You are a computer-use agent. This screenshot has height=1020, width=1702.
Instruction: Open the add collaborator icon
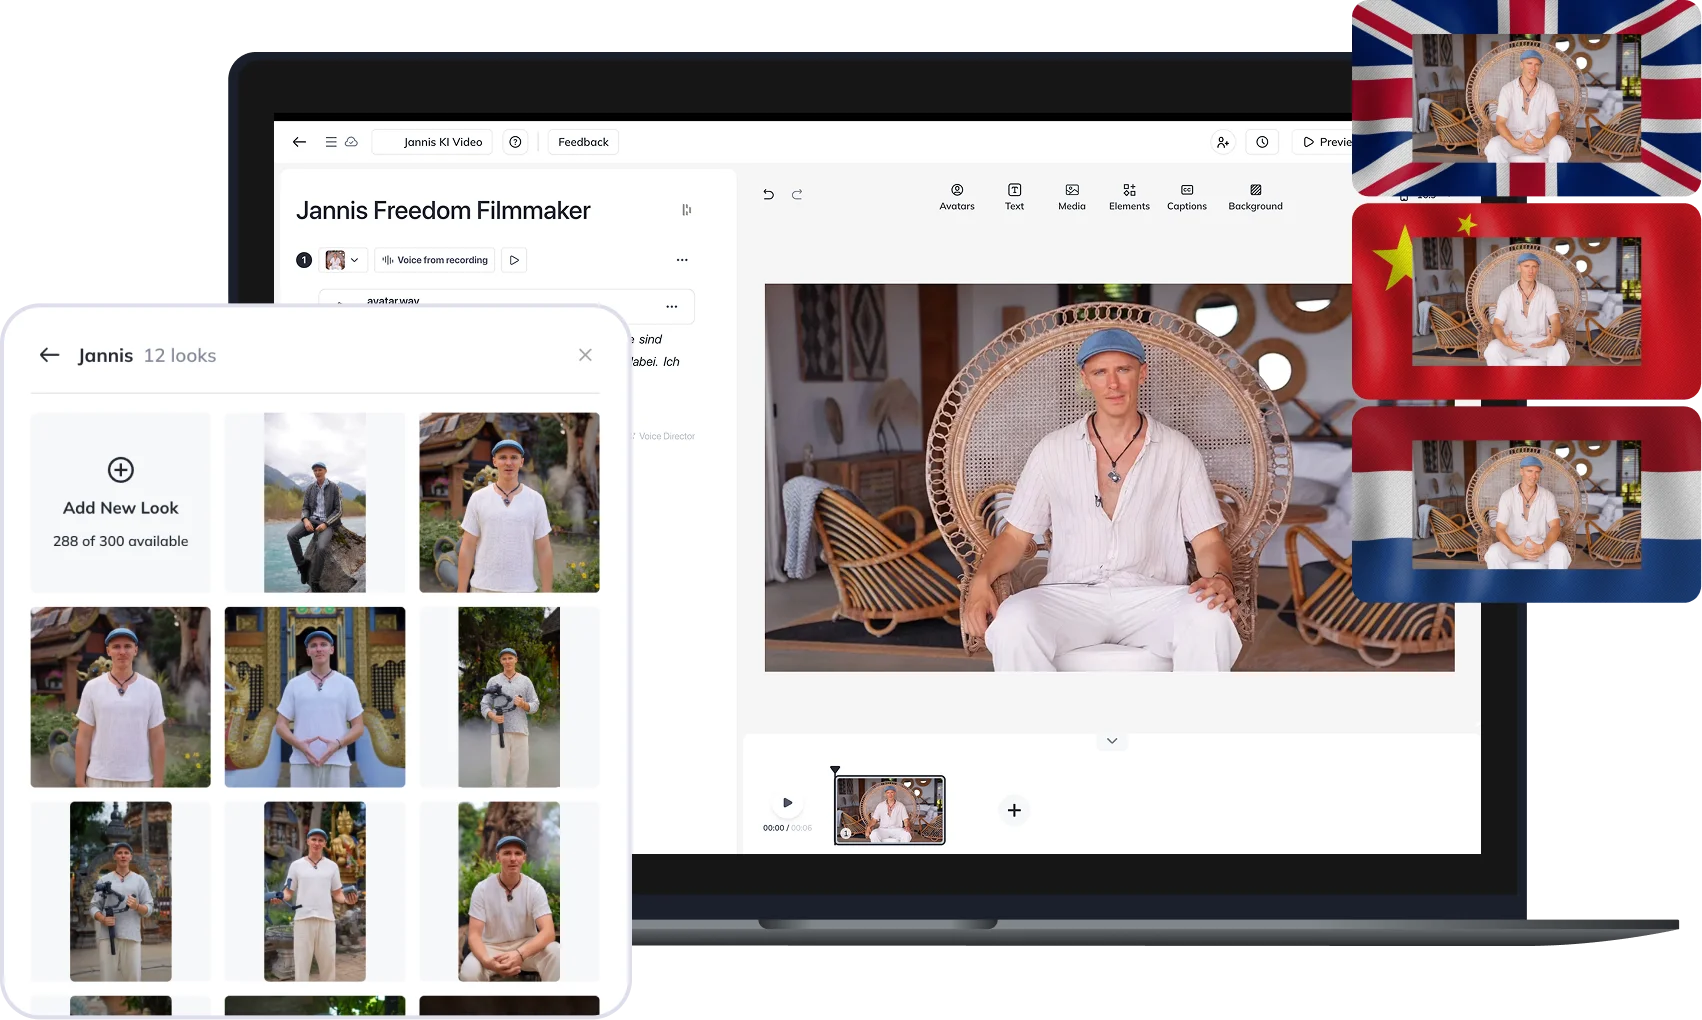[1223, 142]
